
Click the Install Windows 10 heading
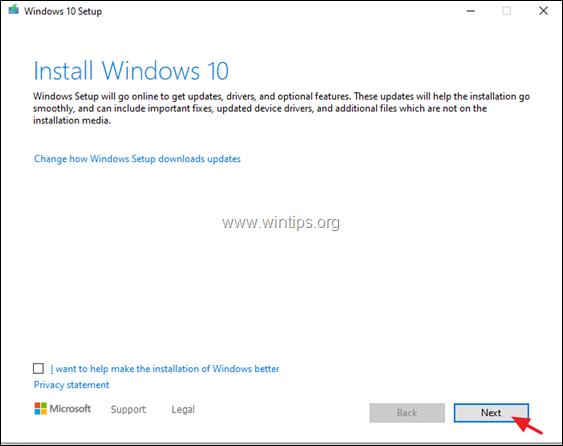click(x=131, y=71)
